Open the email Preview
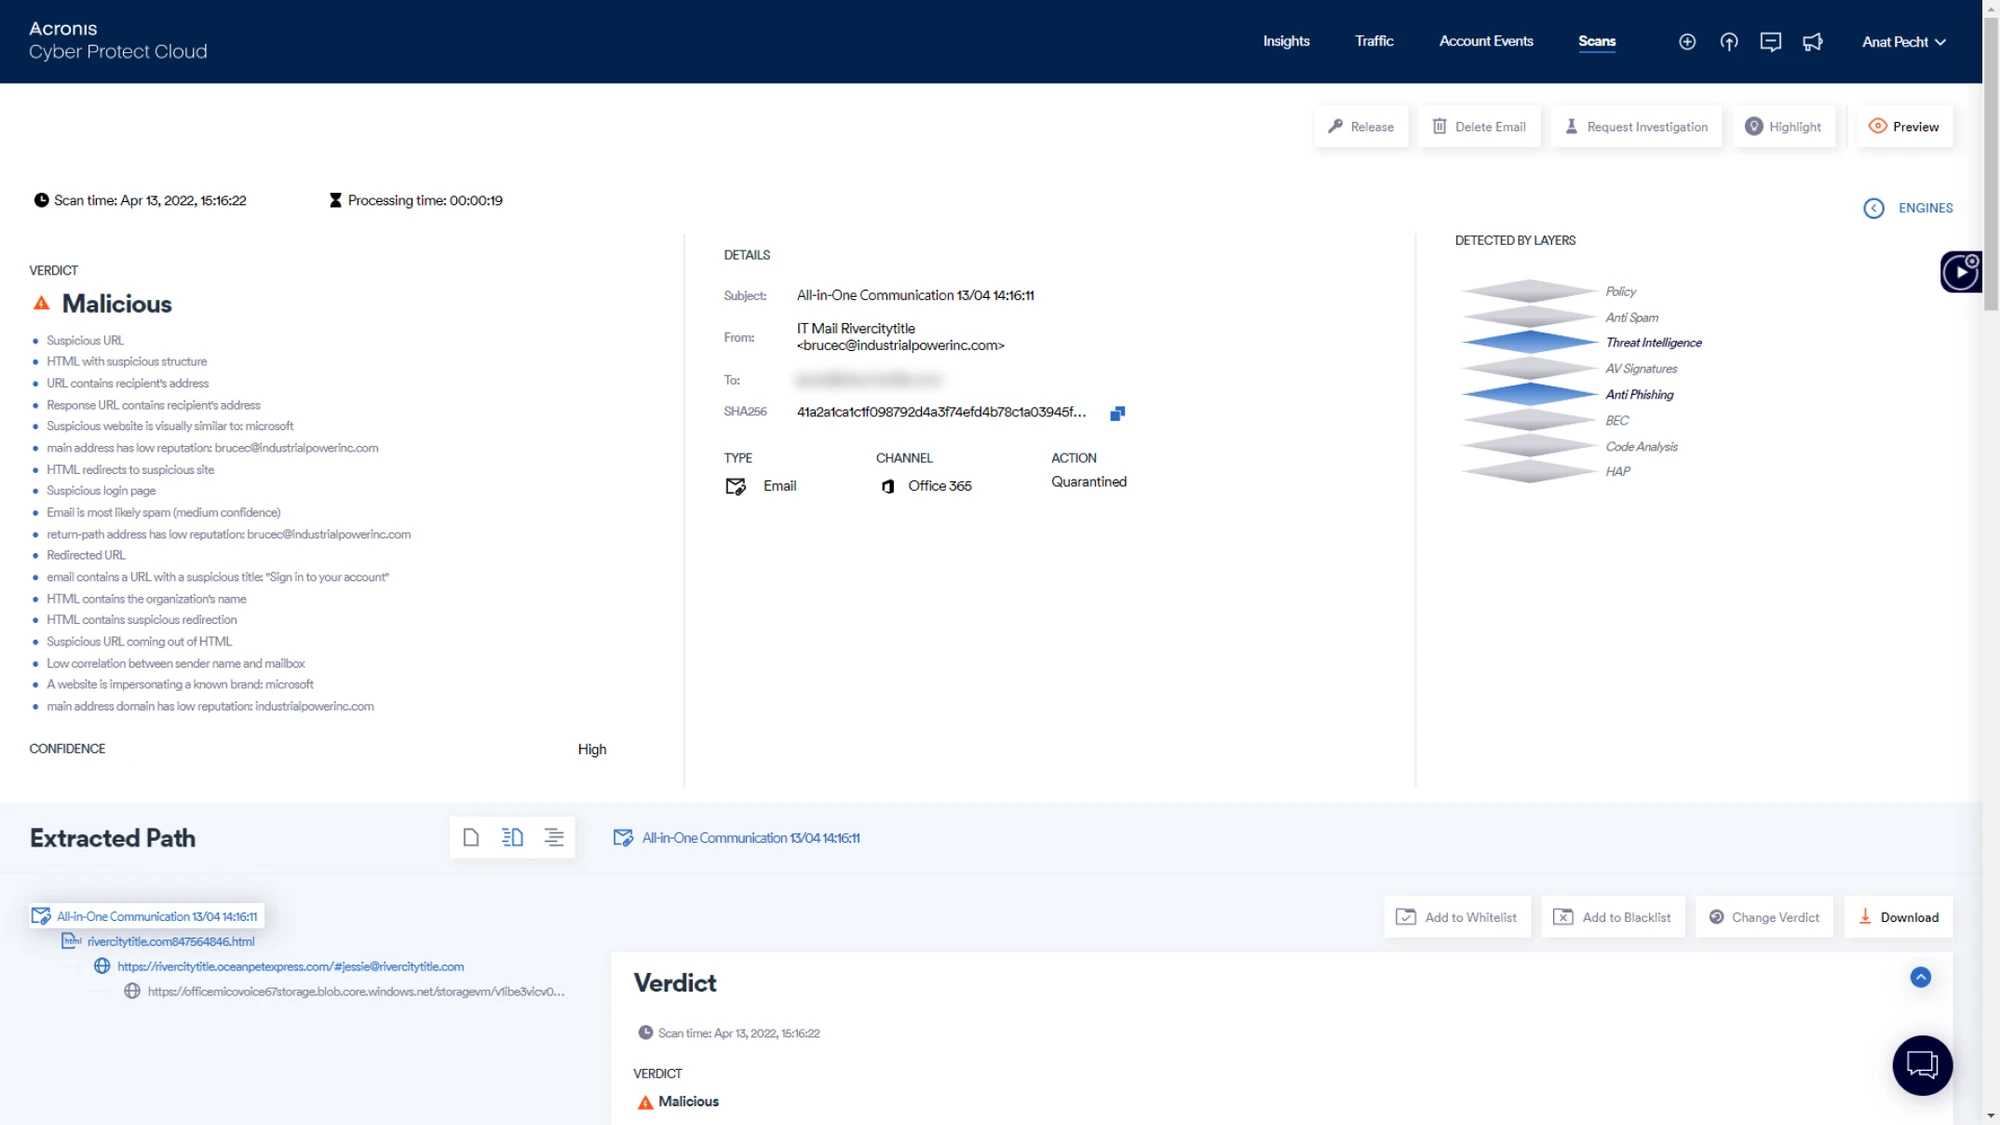The width and height of the screenshot is (2000, 1125). pyautogui.click(x=1904, y=127)
